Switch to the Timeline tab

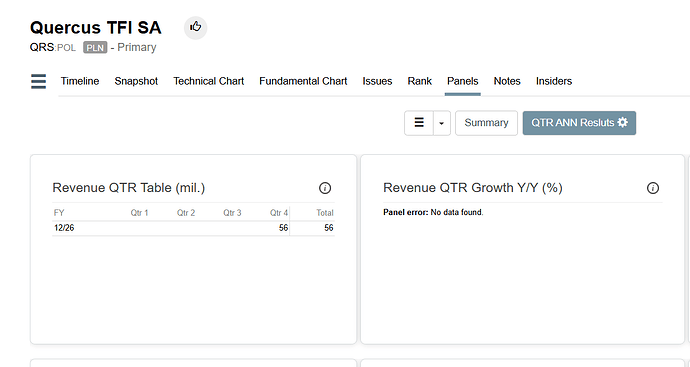click(x=80, y=81)
